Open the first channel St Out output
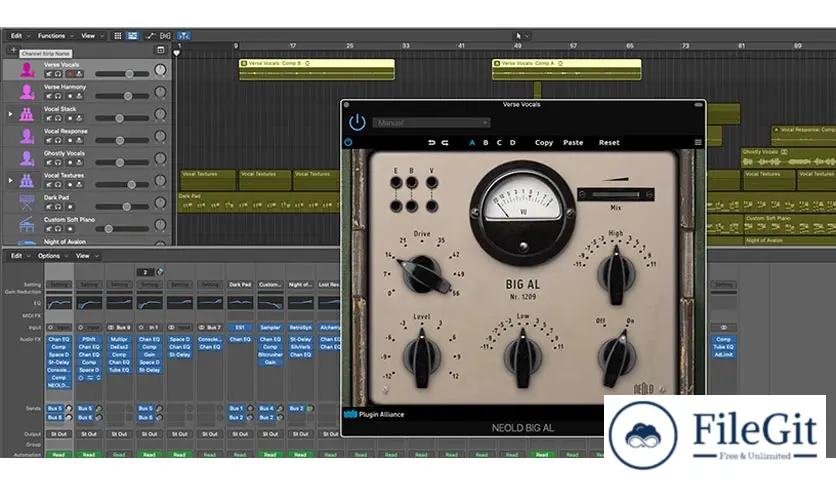The width and height of the screenshot is (836, 484). tap(59, 434)
